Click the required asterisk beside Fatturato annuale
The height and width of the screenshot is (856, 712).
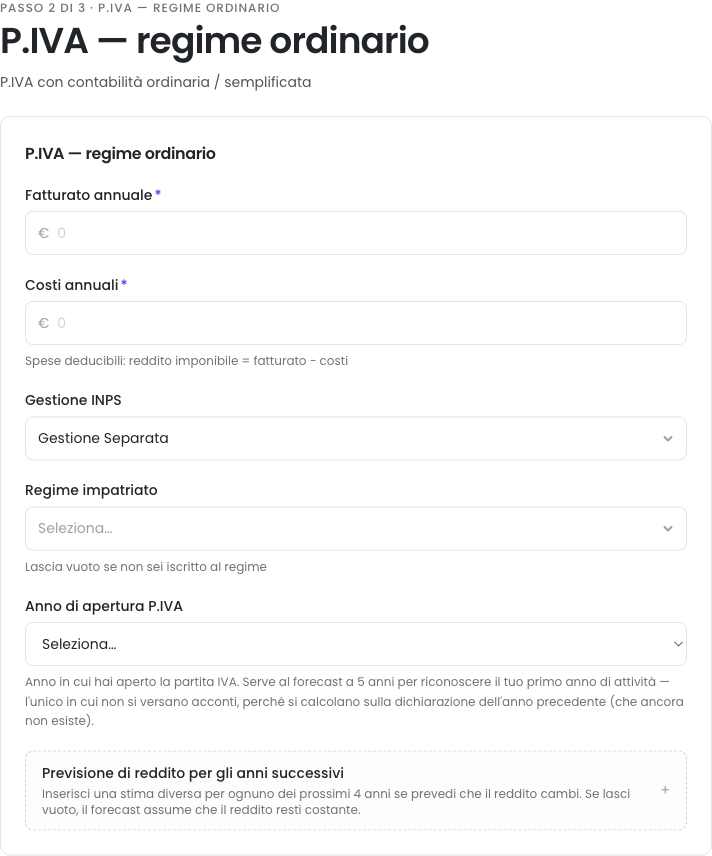click(x=158, y=193)
